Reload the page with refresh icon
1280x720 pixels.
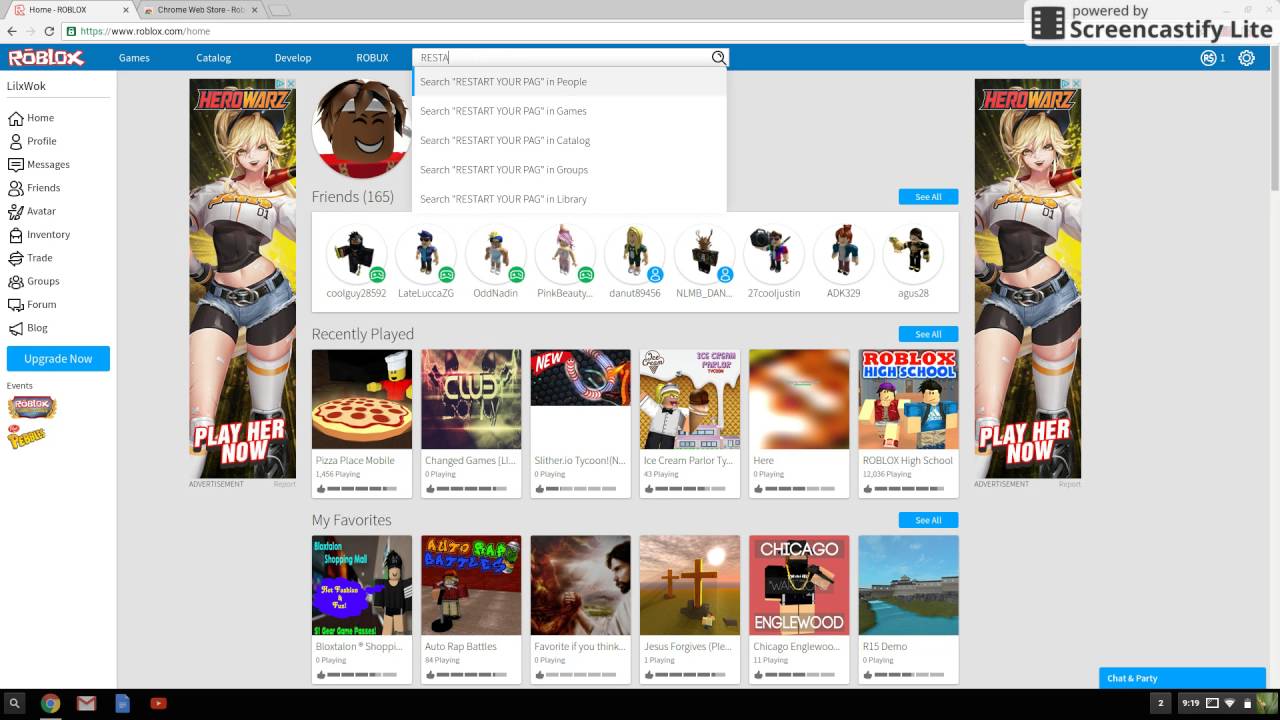click(50, 31)
